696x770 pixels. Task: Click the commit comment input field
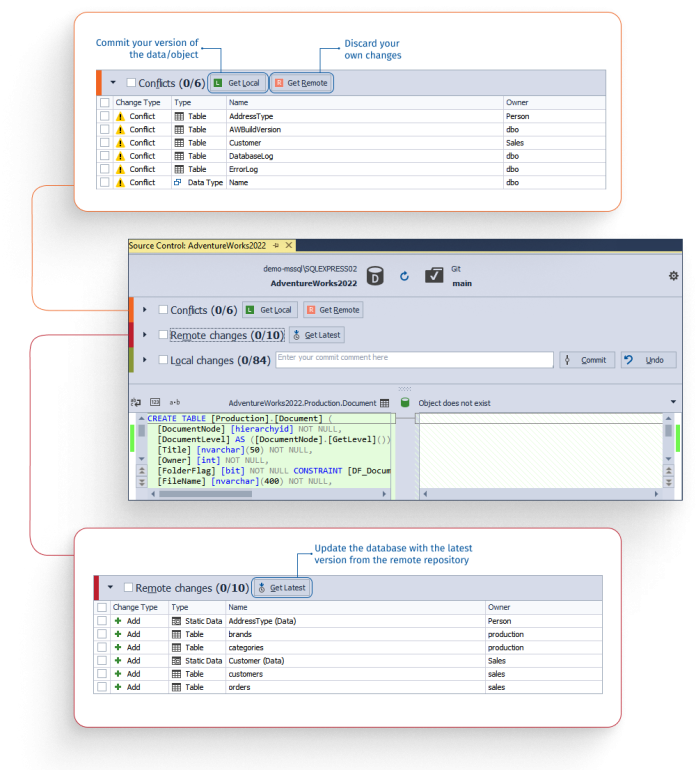[x=415, y=359]
